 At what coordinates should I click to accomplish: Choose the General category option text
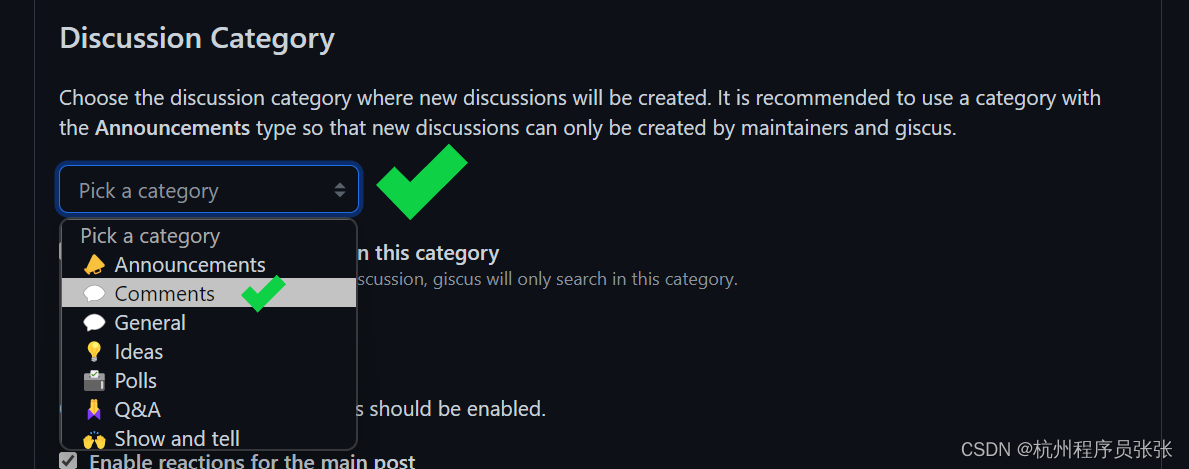[150, 323]
